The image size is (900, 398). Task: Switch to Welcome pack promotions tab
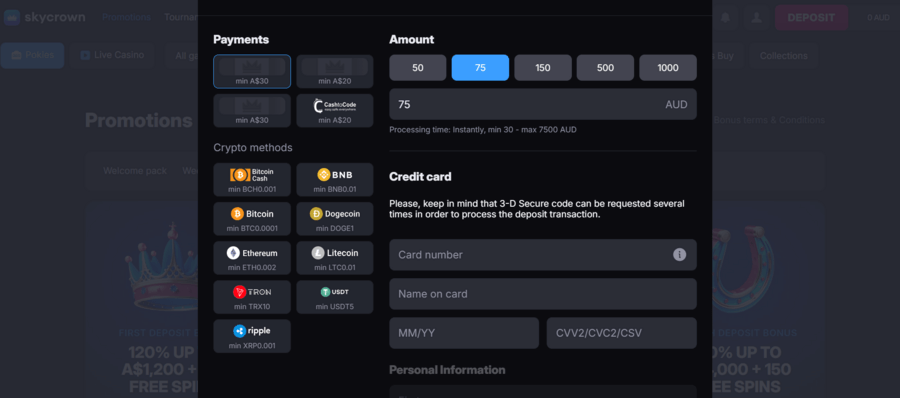135,171
